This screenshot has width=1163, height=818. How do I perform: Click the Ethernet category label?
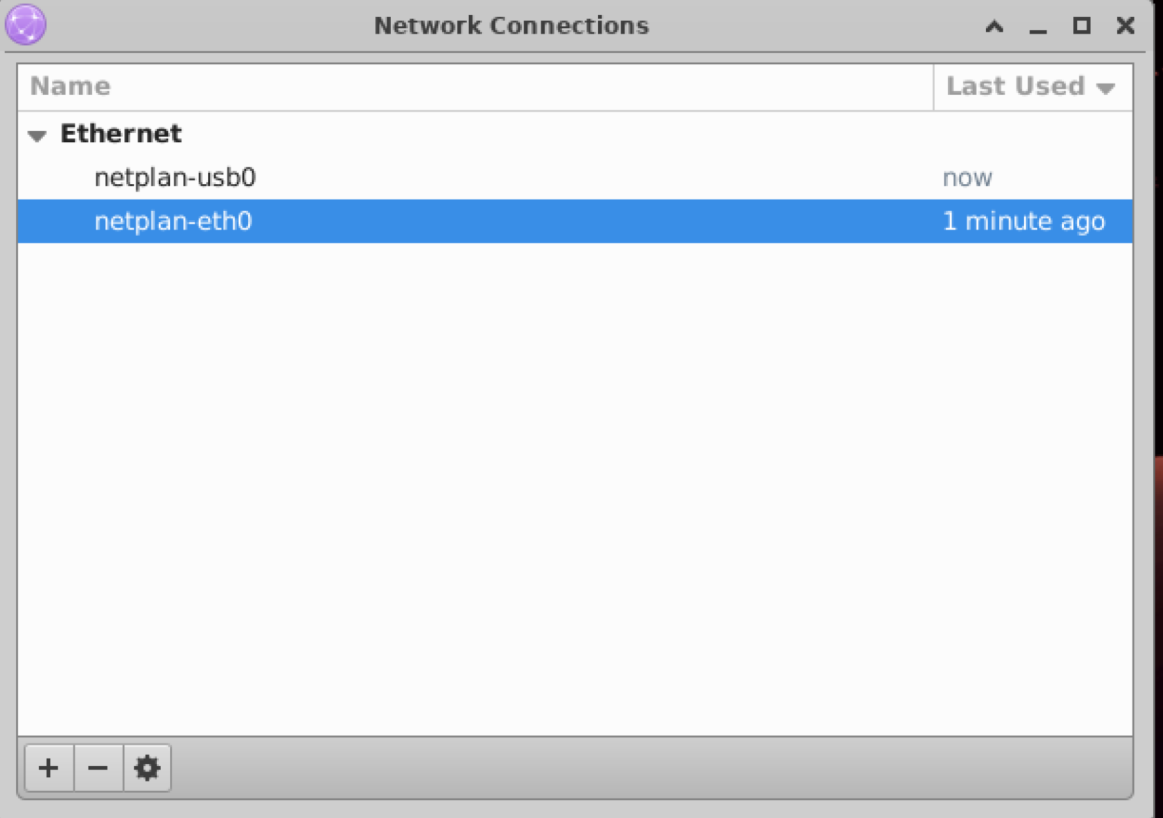tap(121, 133)
